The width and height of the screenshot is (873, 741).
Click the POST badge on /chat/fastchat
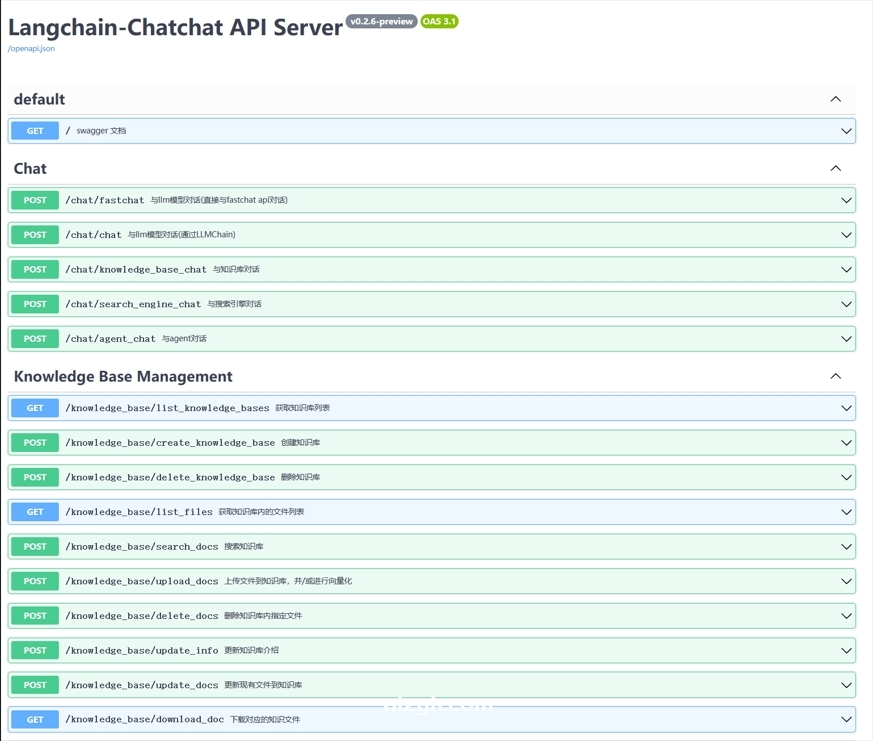point(33,200)
